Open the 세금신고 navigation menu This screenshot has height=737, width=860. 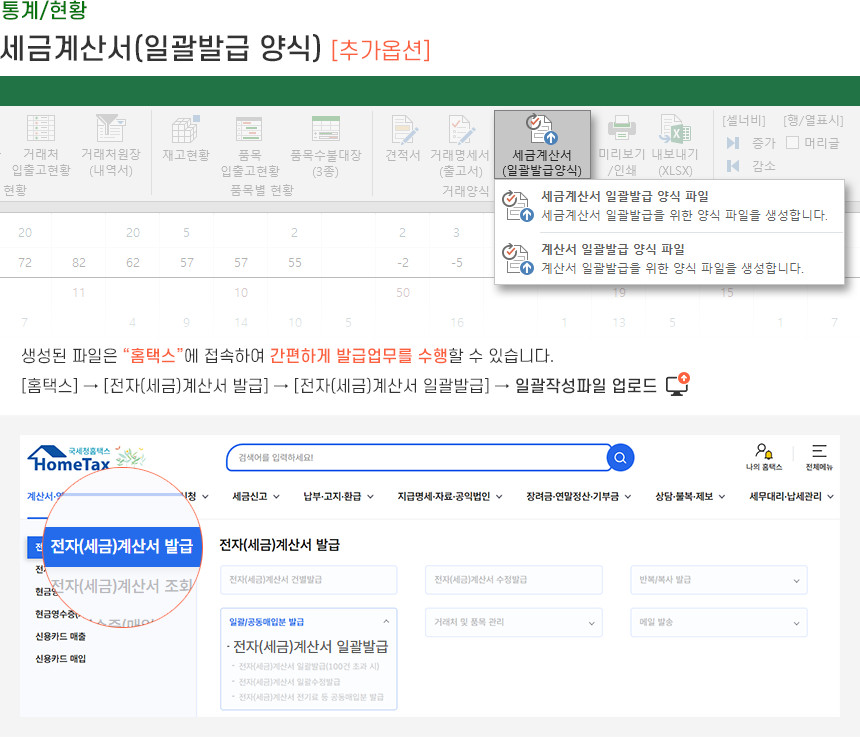click(255, 496)
